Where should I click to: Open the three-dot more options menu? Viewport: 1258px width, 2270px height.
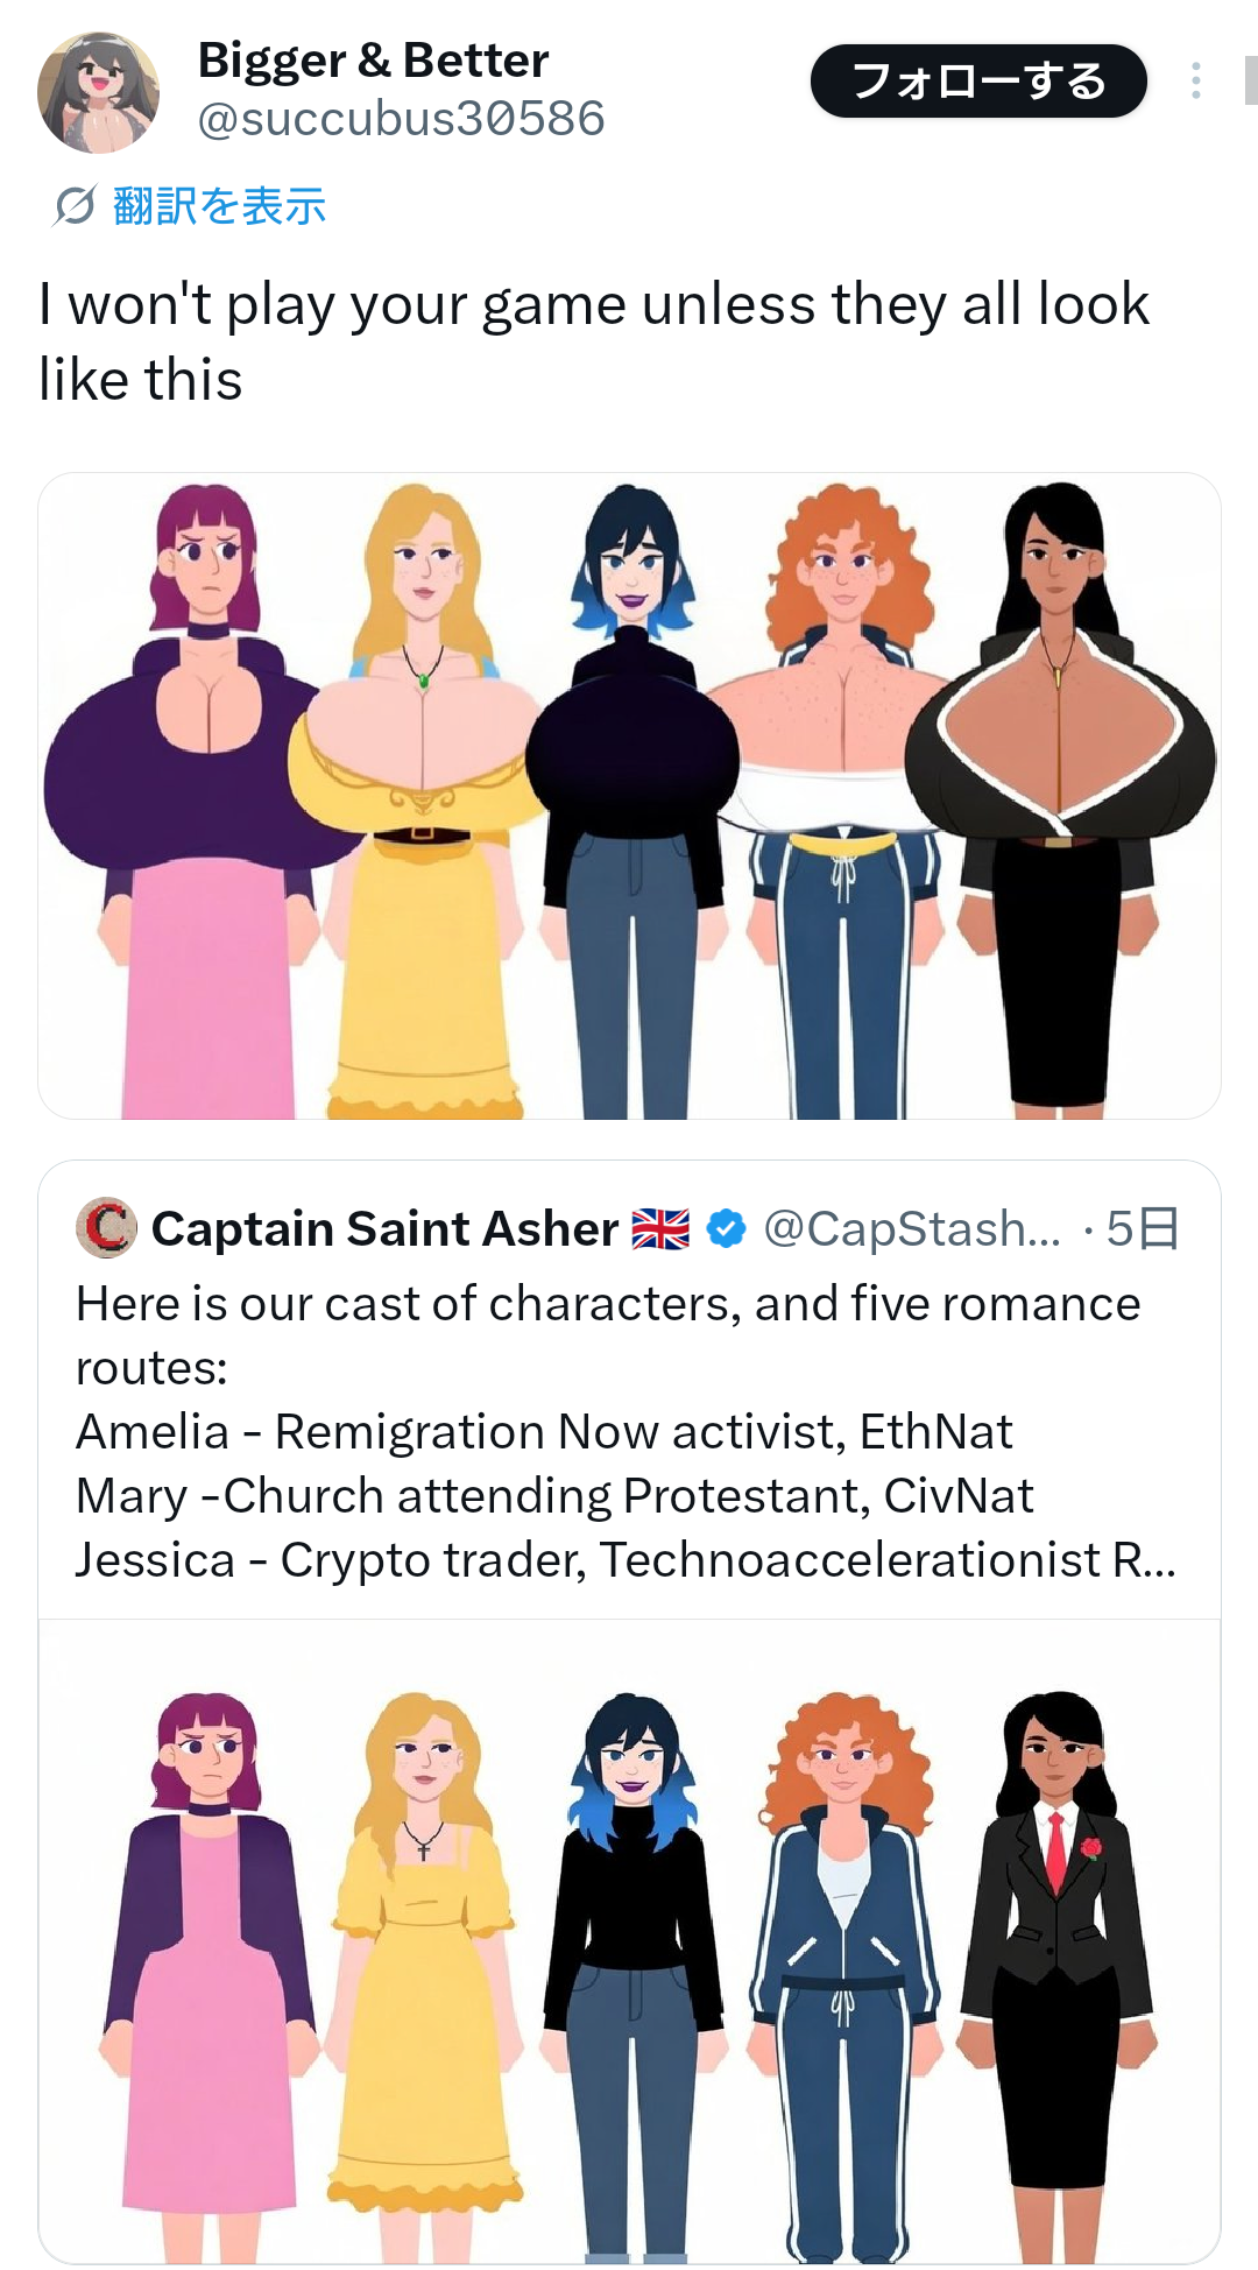point(1195,81)
